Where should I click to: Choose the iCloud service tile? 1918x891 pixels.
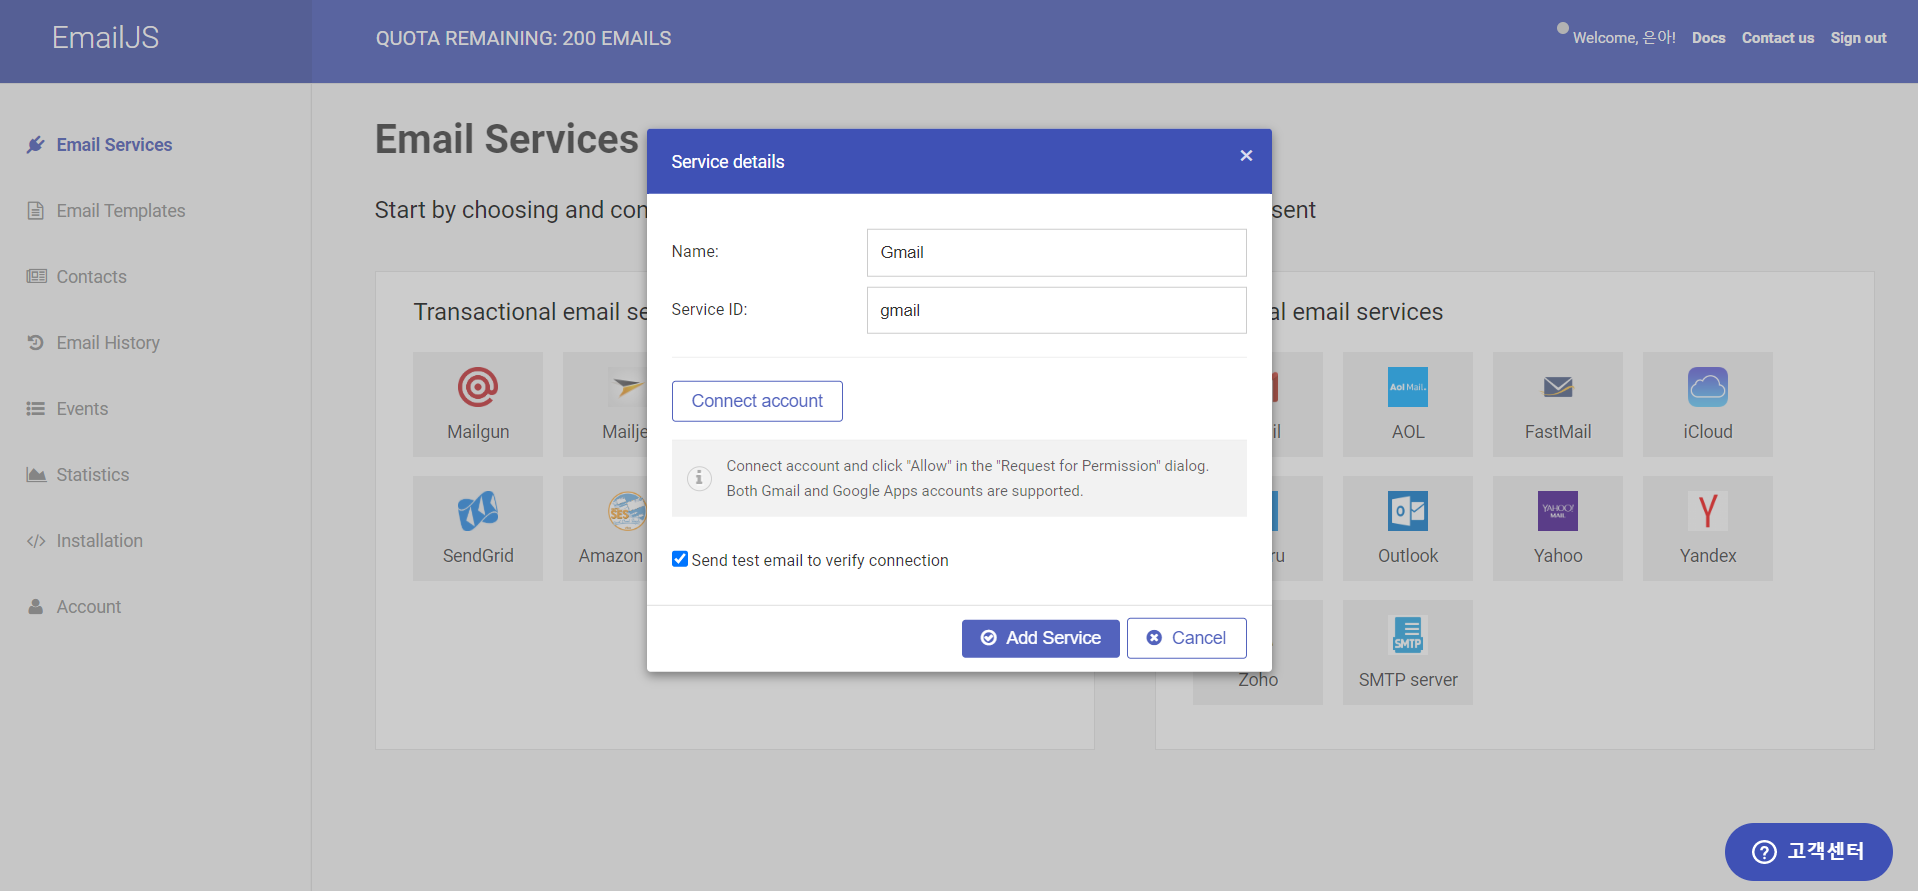[x=1708, y=404]
